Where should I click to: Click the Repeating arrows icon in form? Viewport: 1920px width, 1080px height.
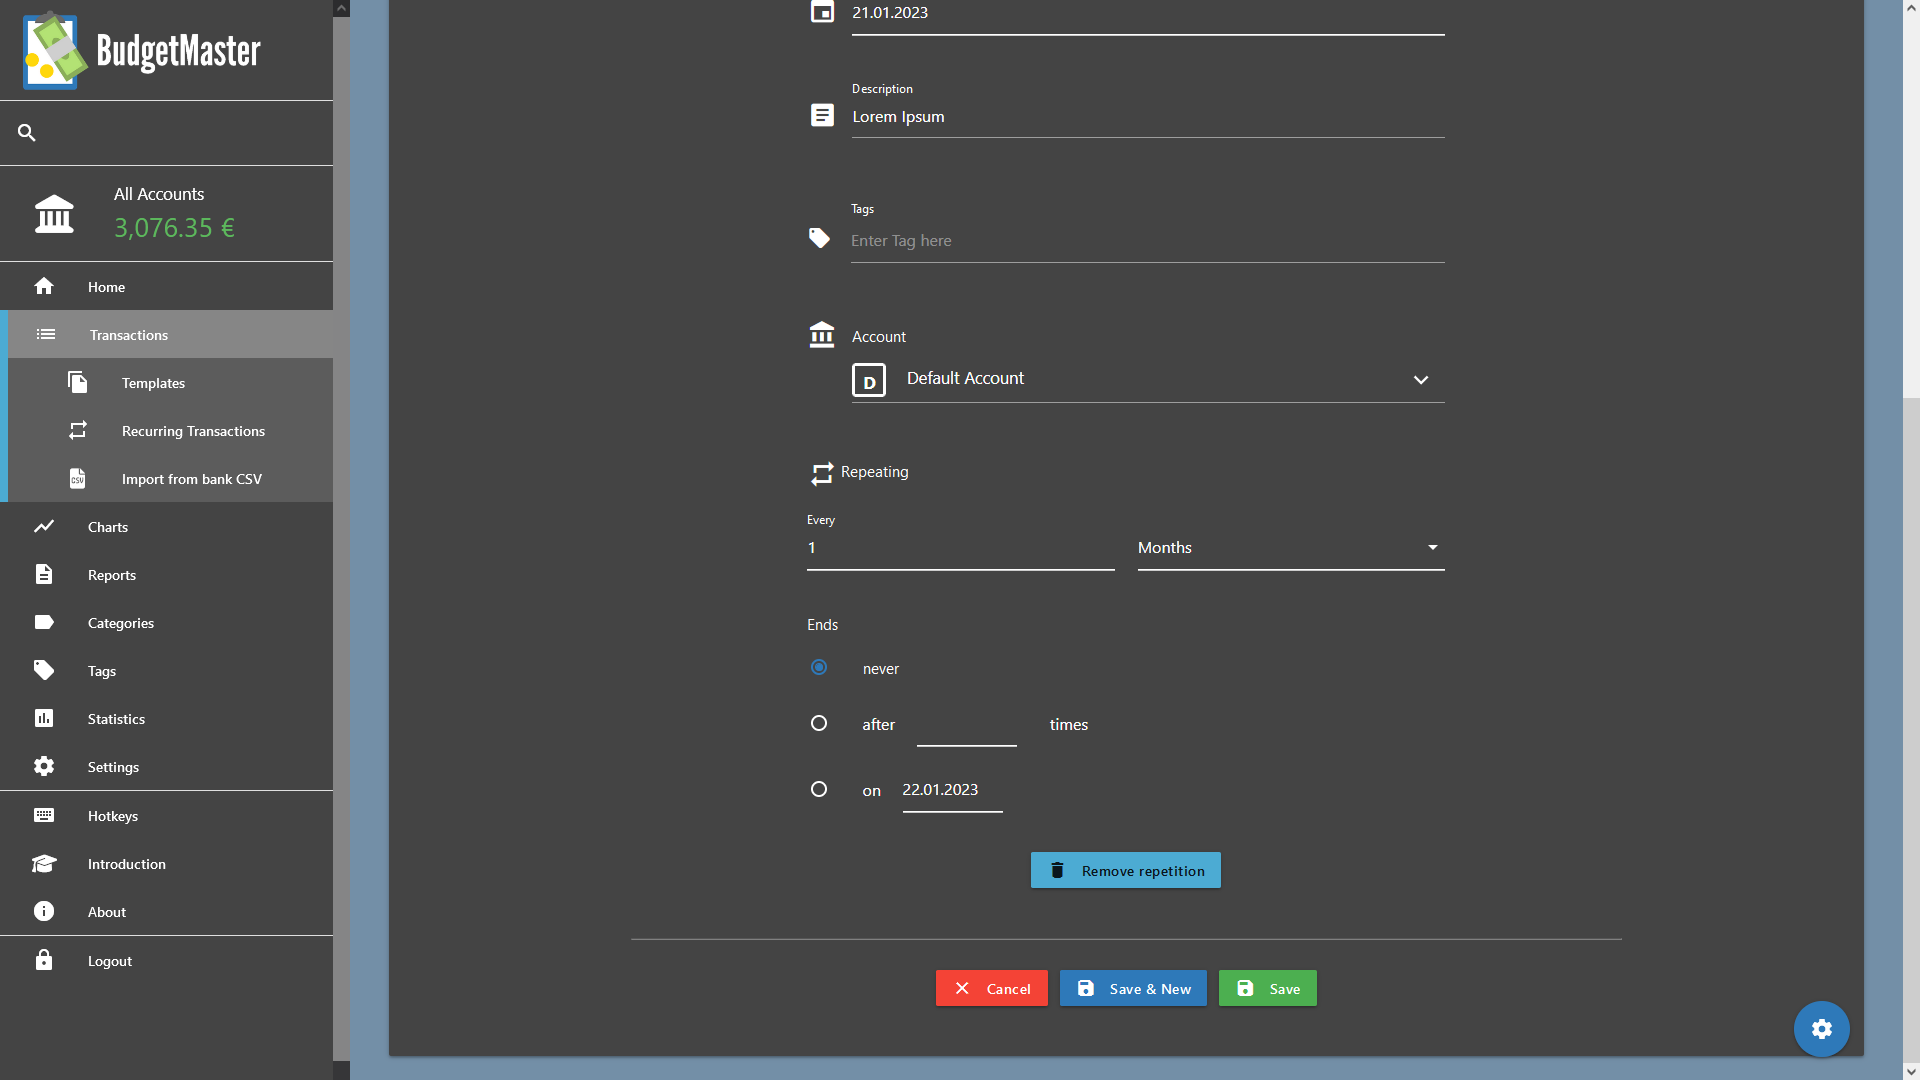point(822,473)
